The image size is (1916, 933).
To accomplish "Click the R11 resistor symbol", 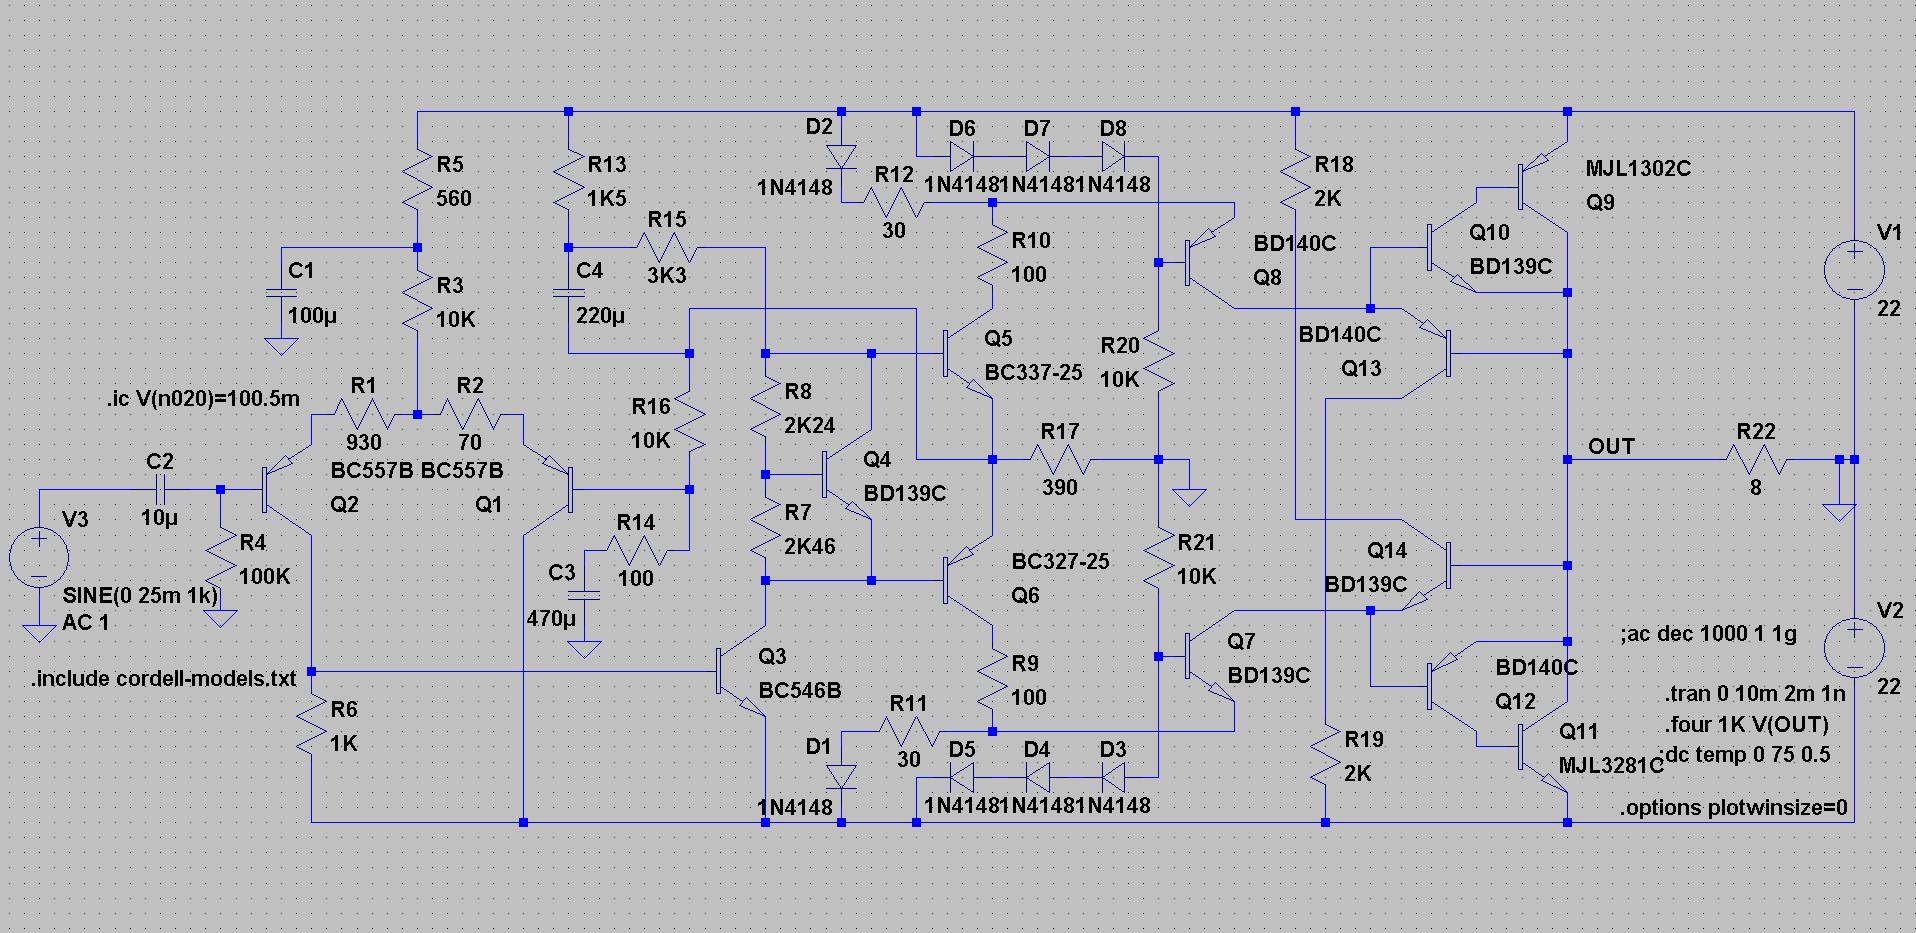I will pyautogui.click(x=909, y=732).
